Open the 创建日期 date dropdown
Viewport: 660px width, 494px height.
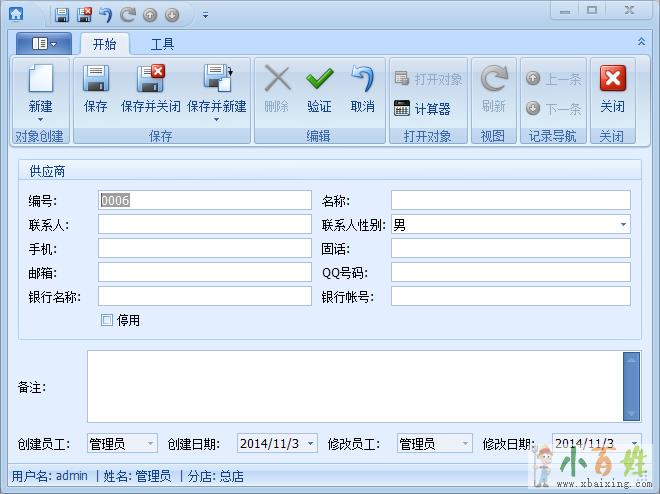click(x=310, y=443)
